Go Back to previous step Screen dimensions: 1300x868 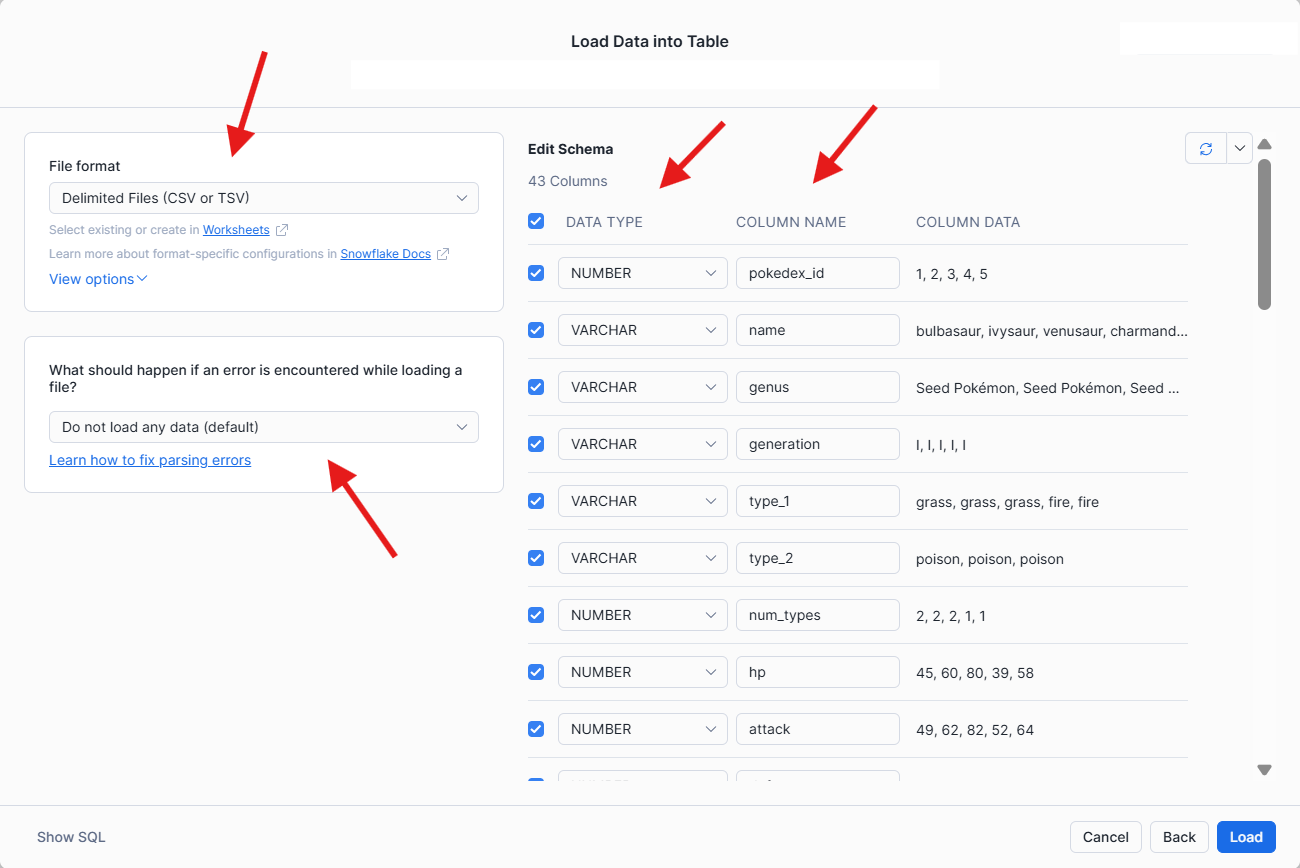click(1179, 837)
